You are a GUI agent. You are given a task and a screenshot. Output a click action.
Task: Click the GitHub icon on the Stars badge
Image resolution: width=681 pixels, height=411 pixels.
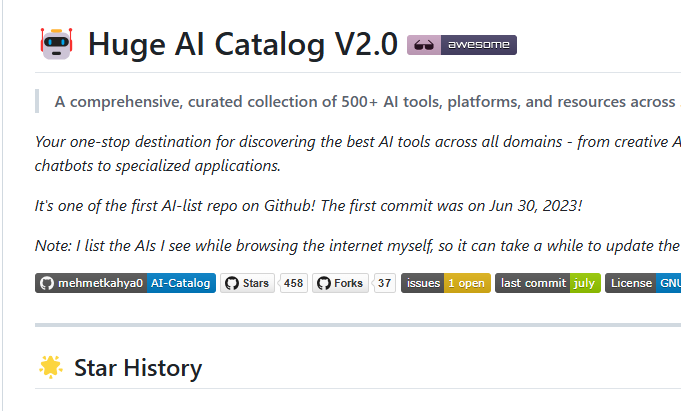(232, 283)
